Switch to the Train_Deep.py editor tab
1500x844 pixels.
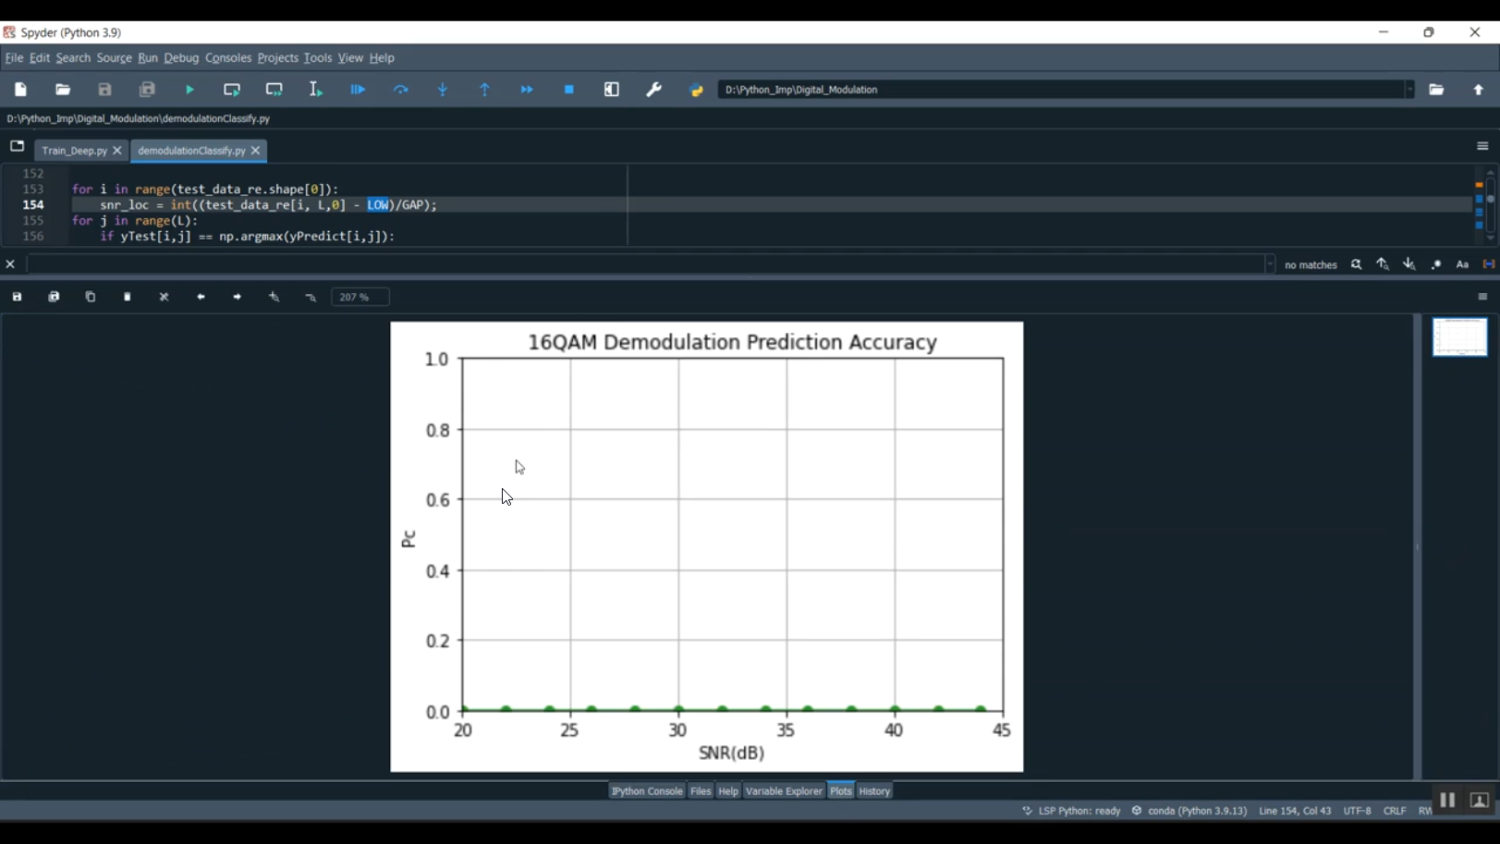[74, 151]
